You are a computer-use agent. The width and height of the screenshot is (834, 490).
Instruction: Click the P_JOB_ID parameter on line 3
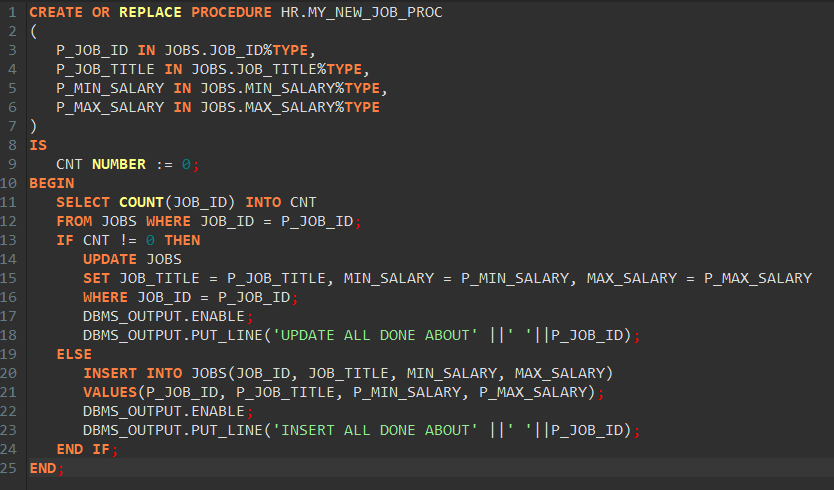click(92, 51)
